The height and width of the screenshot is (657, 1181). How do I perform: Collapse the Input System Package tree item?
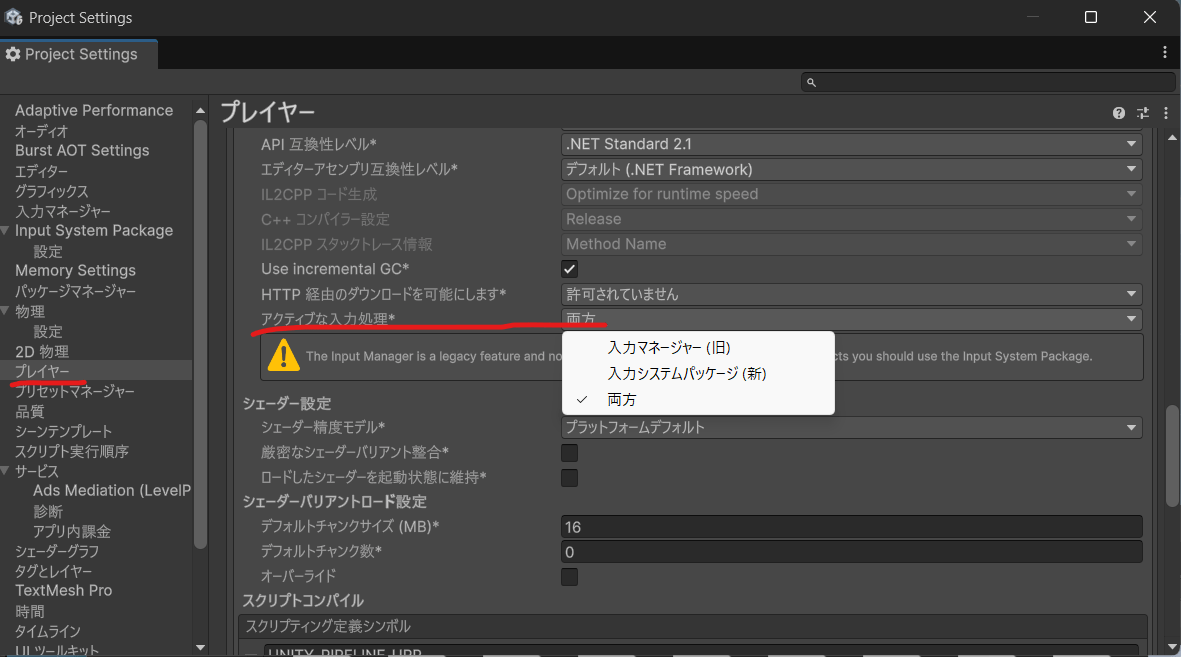pyautogui.click(x=8, y=230)
